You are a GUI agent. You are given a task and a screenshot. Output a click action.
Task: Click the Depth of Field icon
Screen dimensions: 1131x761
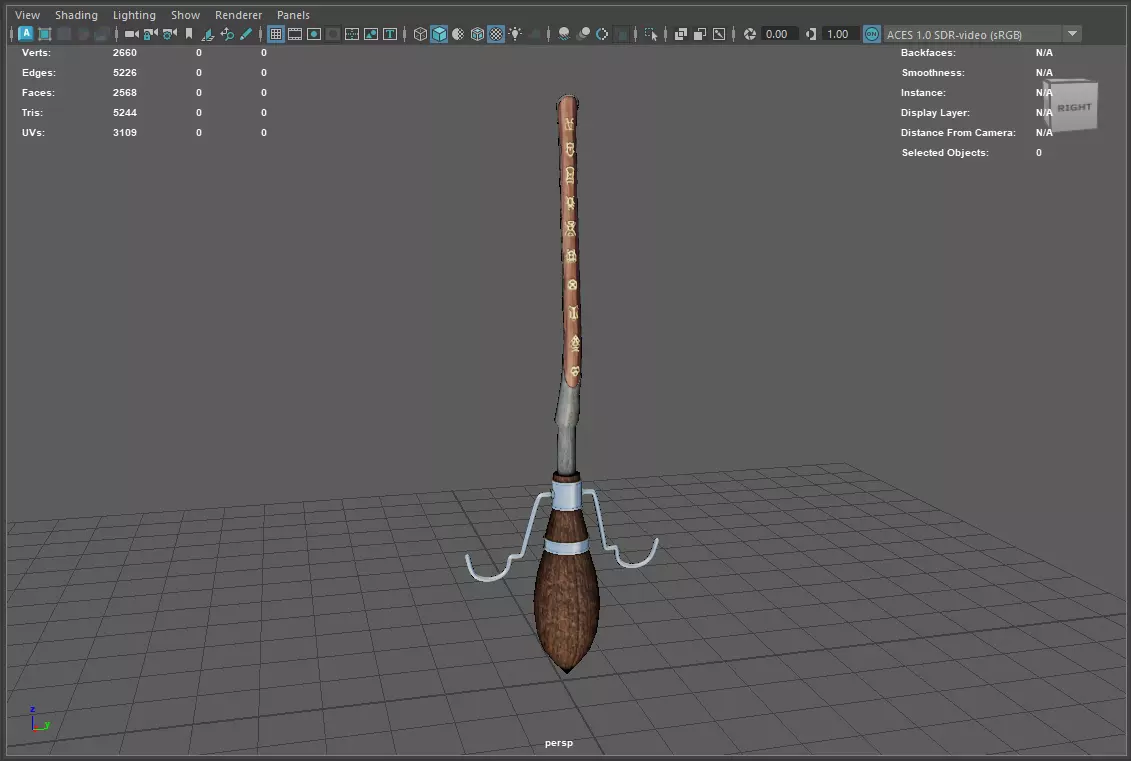[621, 34]
